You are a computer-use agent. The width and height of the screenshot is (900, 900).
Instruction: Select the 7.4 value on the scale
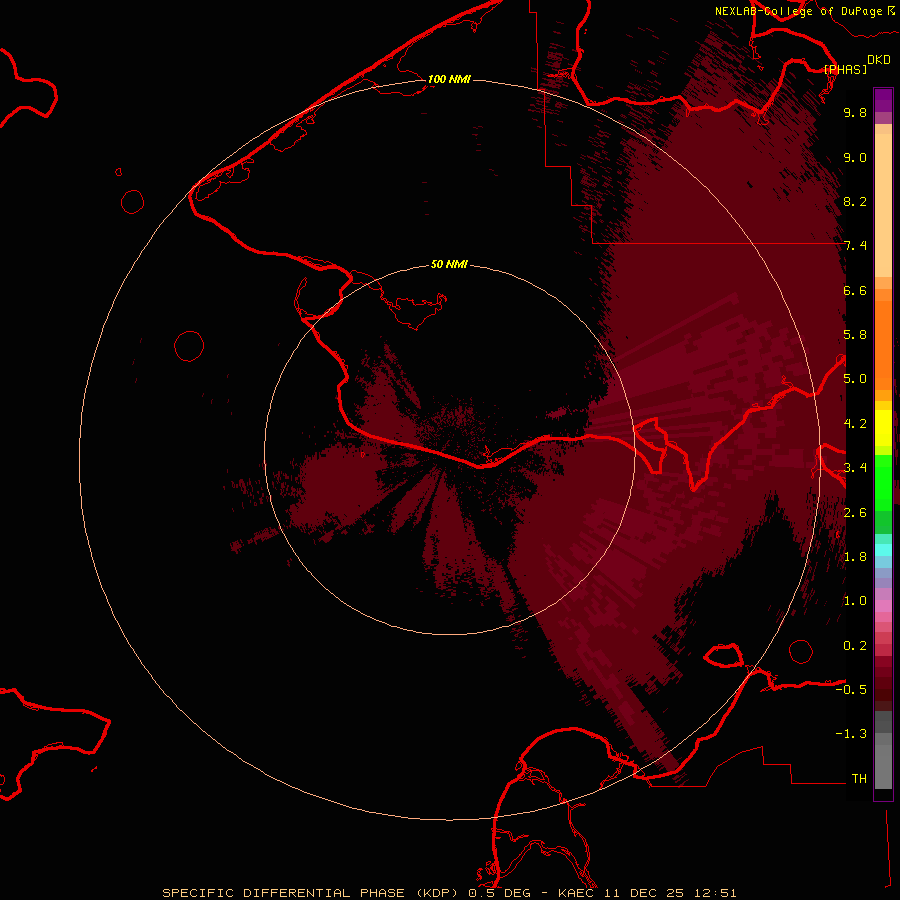coord(855,246)
